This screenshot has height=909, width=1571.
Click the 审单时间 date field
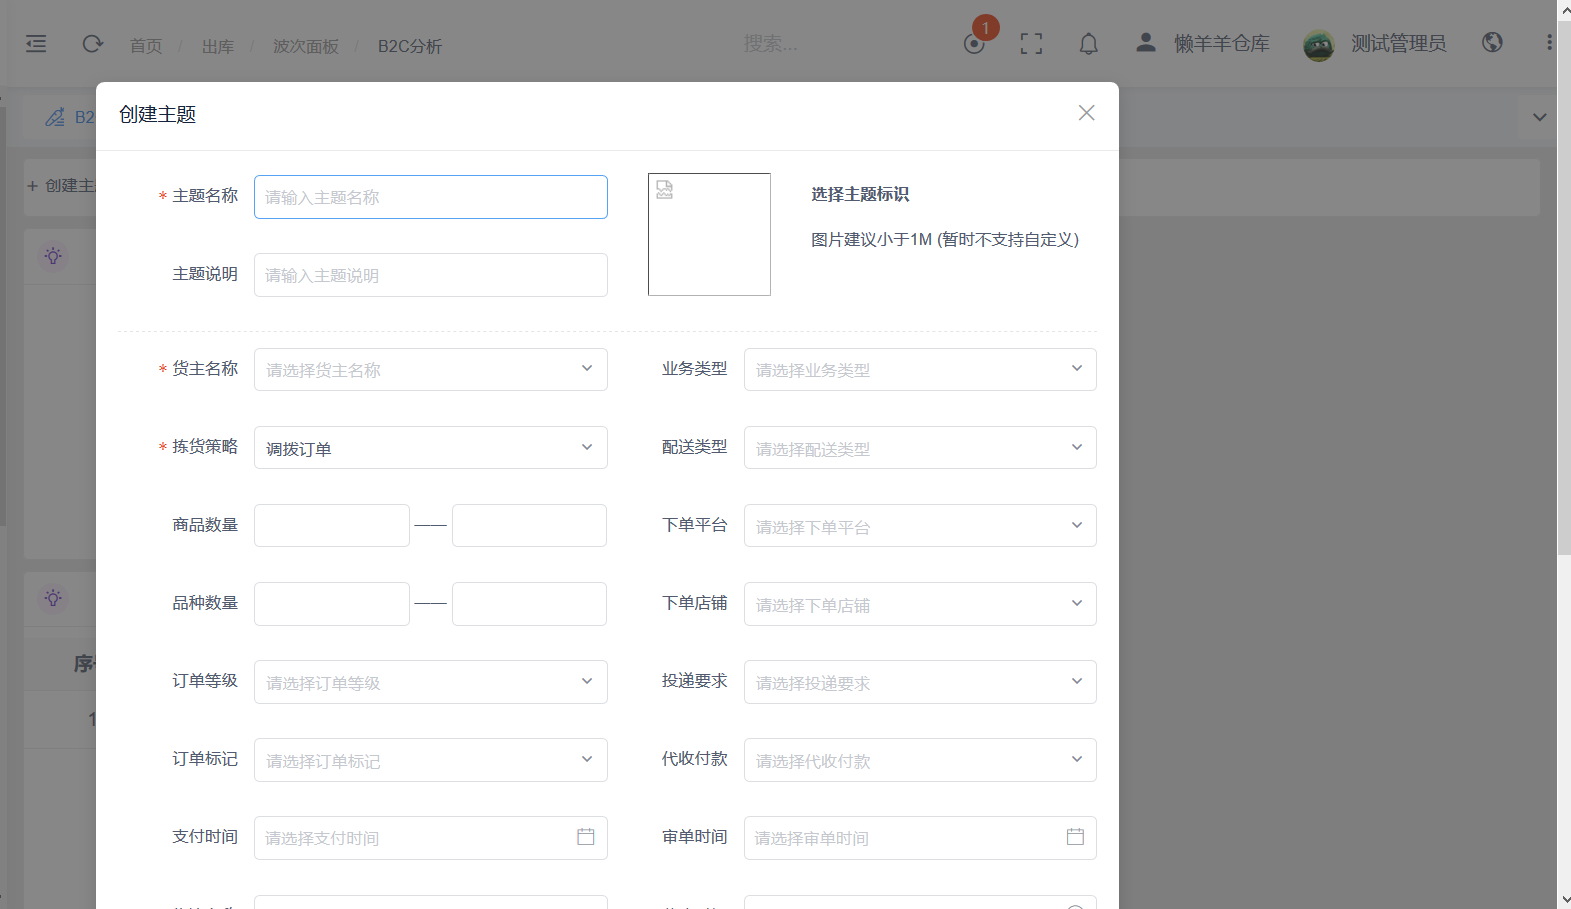pos(920,838)
